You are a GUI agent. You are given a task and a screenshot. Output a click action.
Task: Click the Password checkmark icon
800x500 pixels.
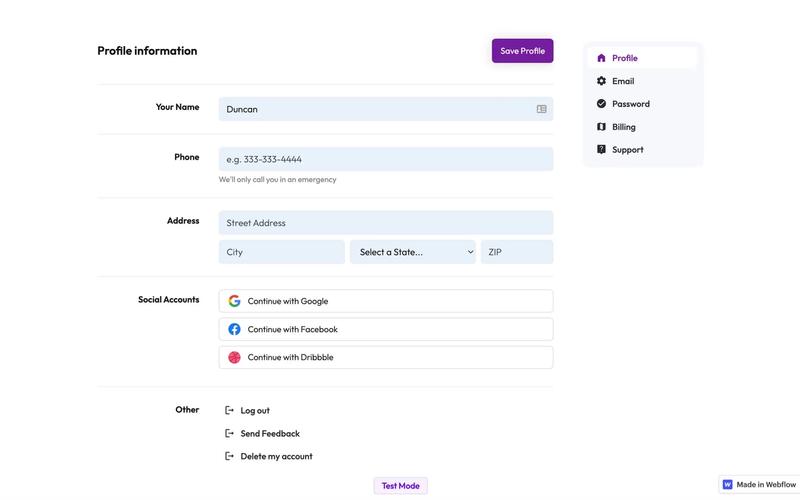coord(601,104)
